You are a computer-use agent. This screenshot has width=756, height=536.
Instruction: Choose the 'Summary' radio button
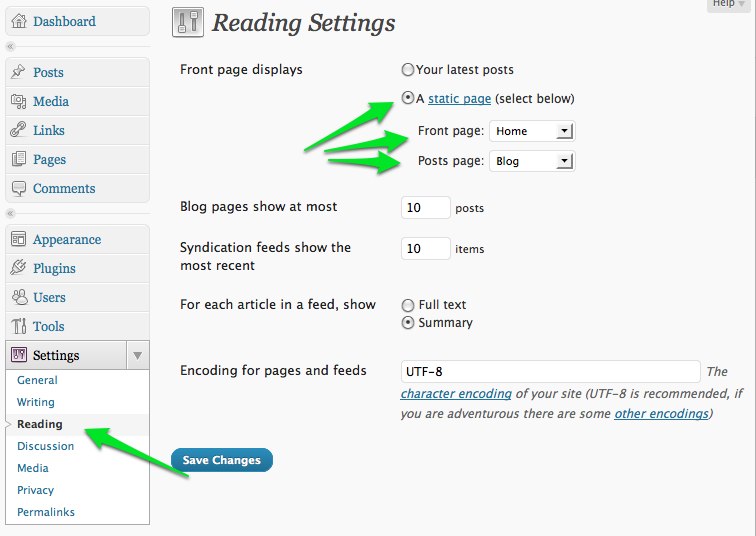pyautogui.click(x=407, y=323)
